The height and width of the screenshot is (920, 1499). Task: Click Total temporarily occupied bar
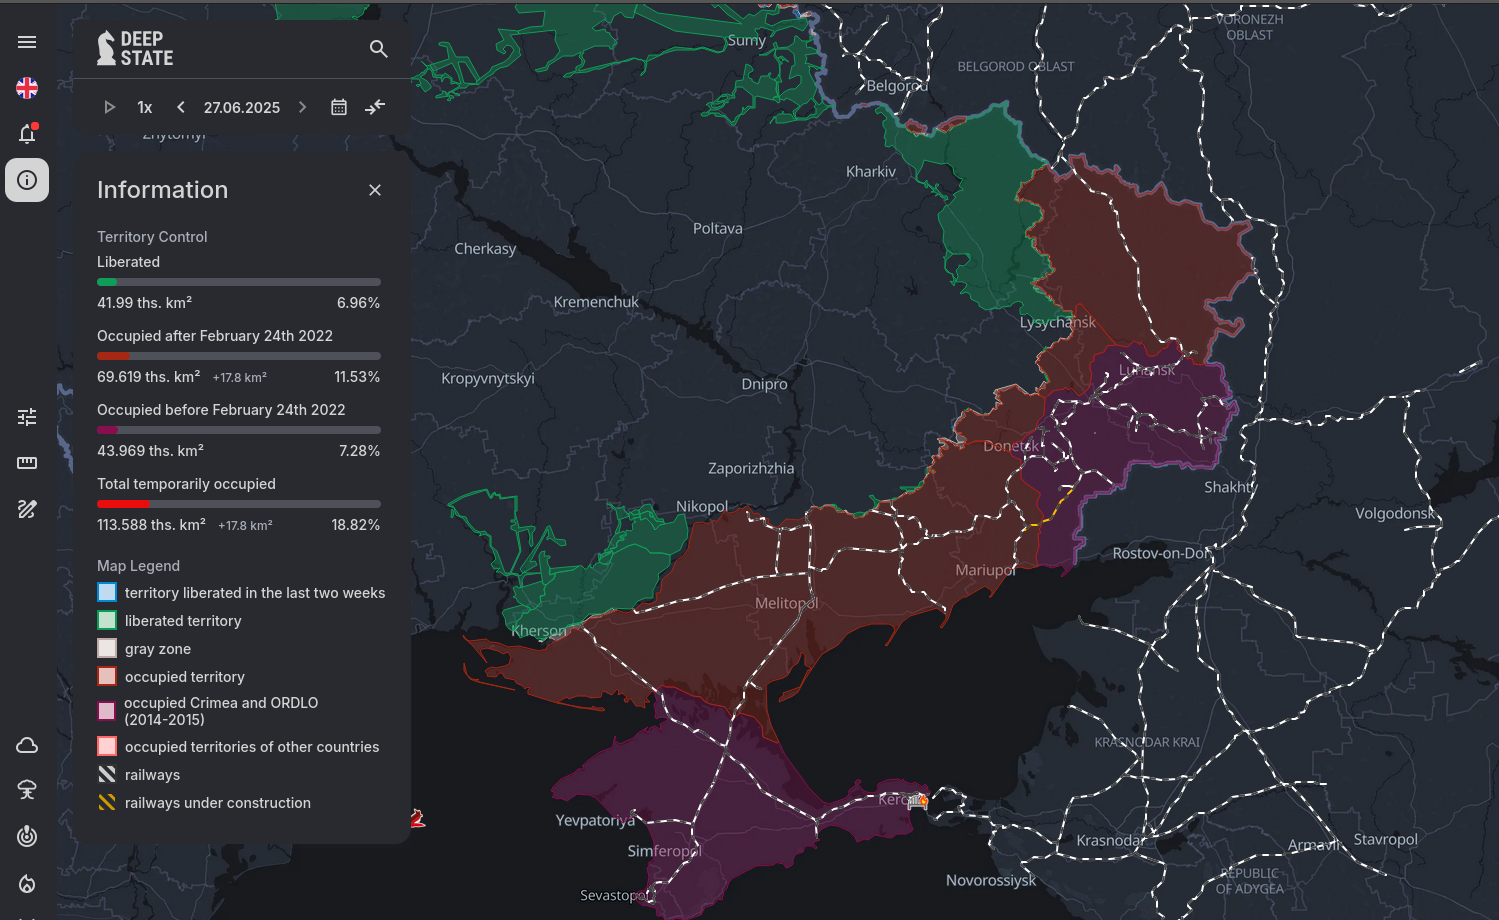239,504
